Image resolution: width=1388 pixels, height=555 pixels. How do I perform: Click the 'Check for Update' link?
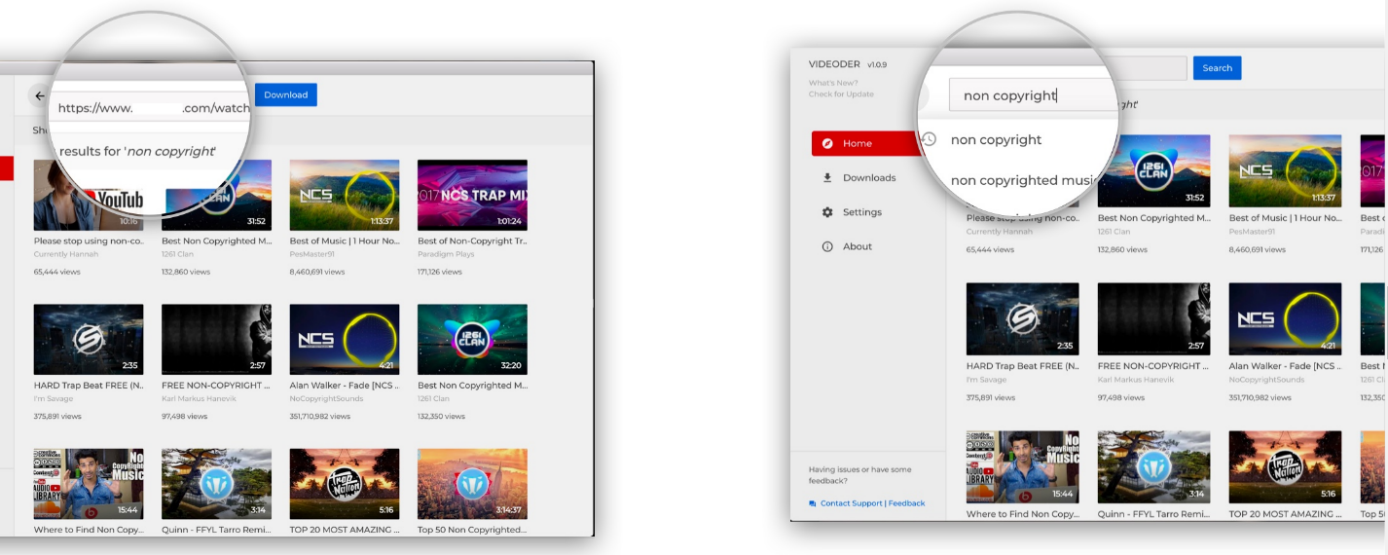(841, 94)
